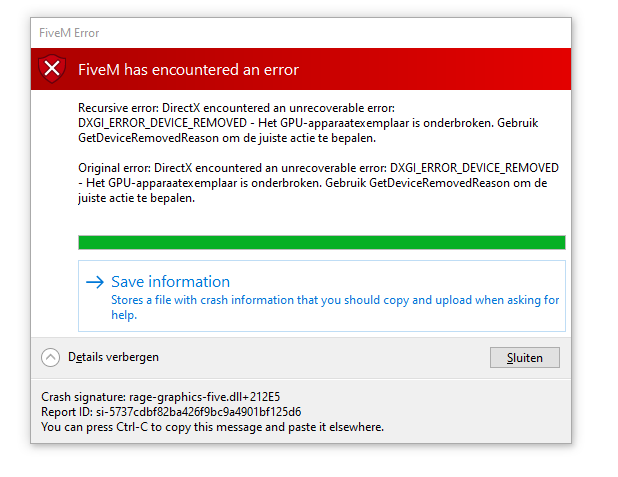
Task: Click the blue Save information arrow icon
Action: (95, 282)
